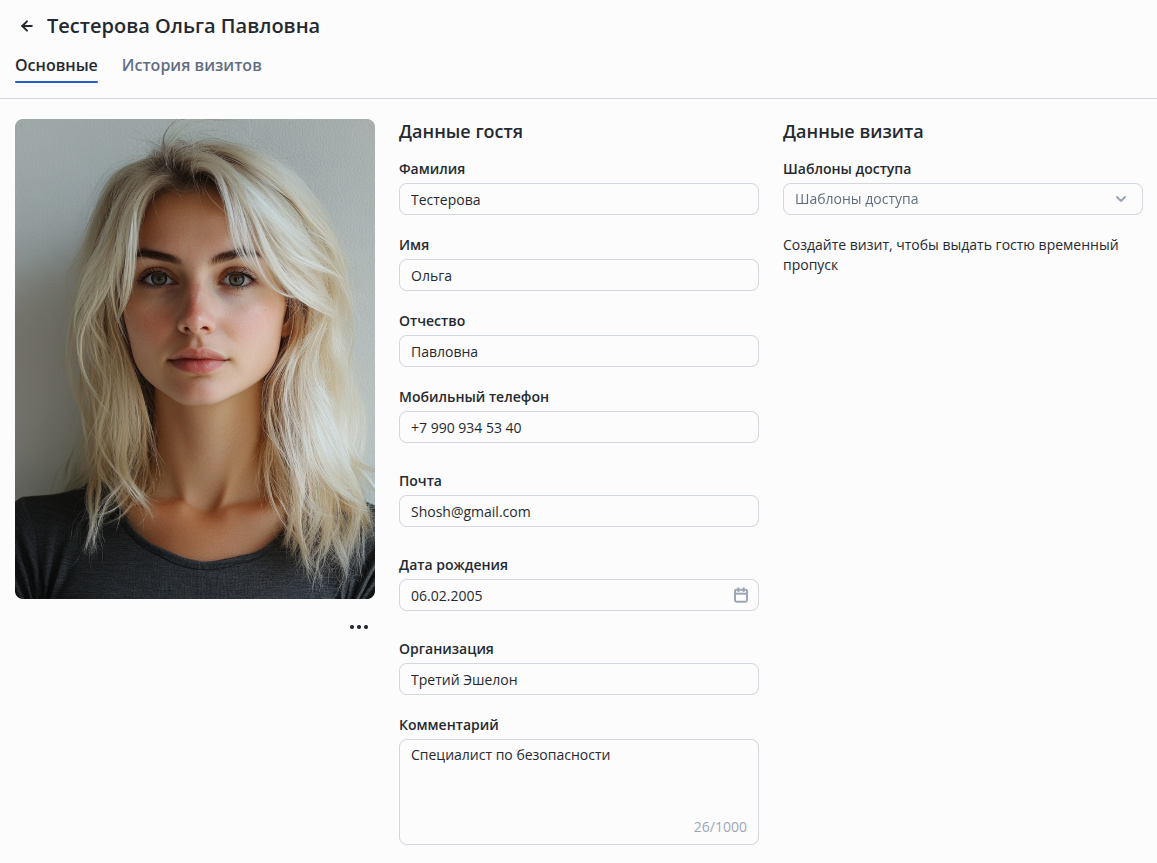Image resolution: width=1157 pixels, height=863 pixels.
Task: Click the Дата рождения date field
Action: point(578,595)
